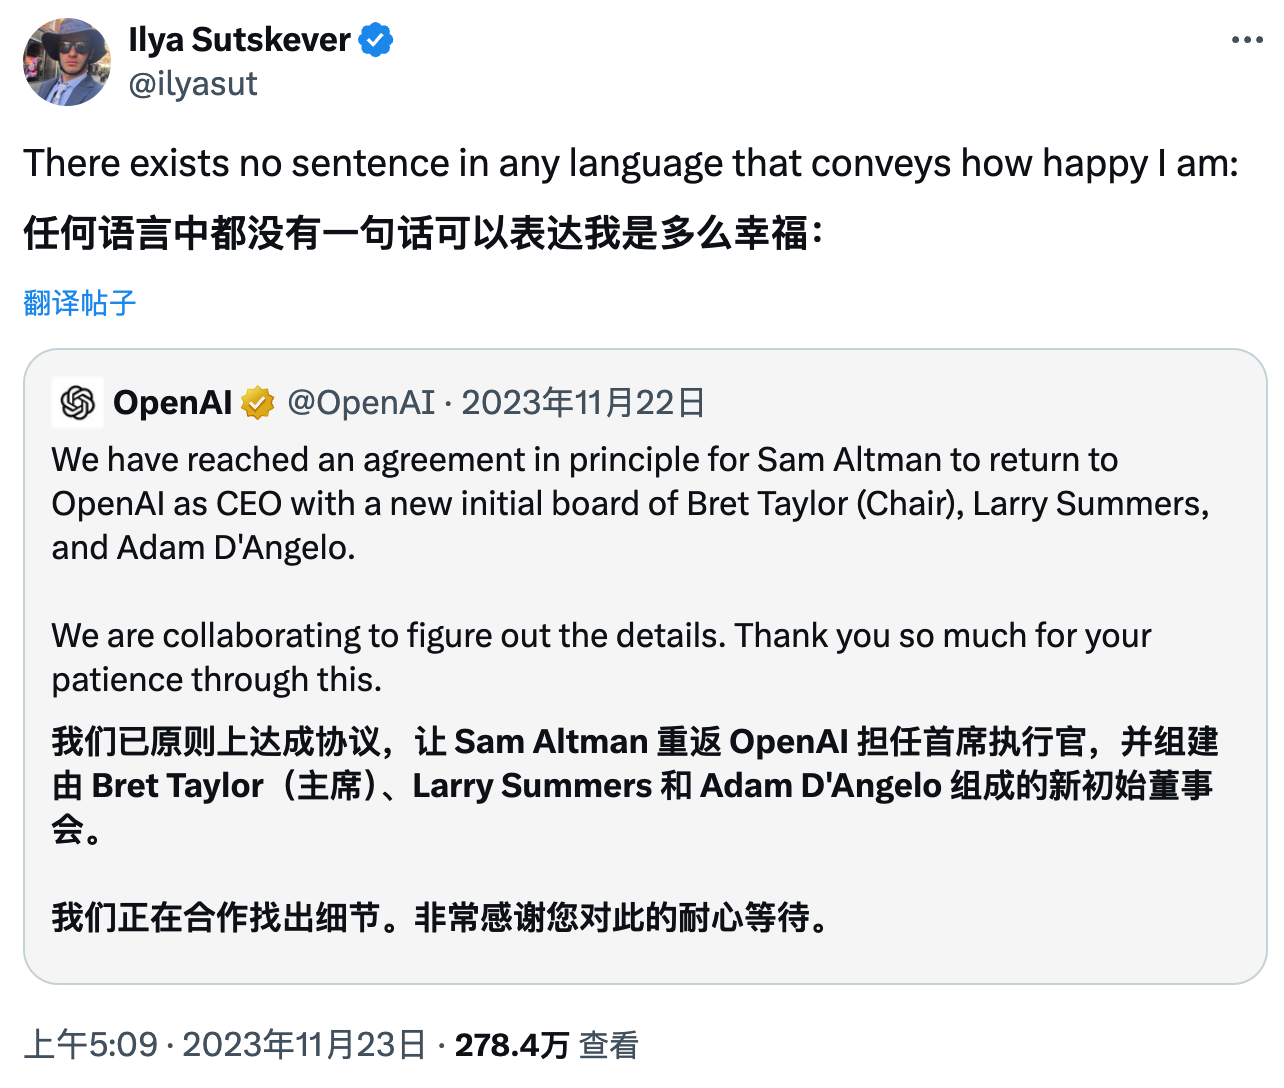Open the three-dot more options menu
The image size is (1284, 1088).
tap(1247, 40)
